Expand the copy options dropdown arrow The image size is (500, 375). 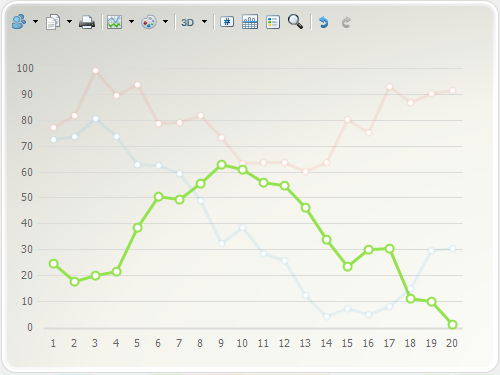tap(69, 22)
